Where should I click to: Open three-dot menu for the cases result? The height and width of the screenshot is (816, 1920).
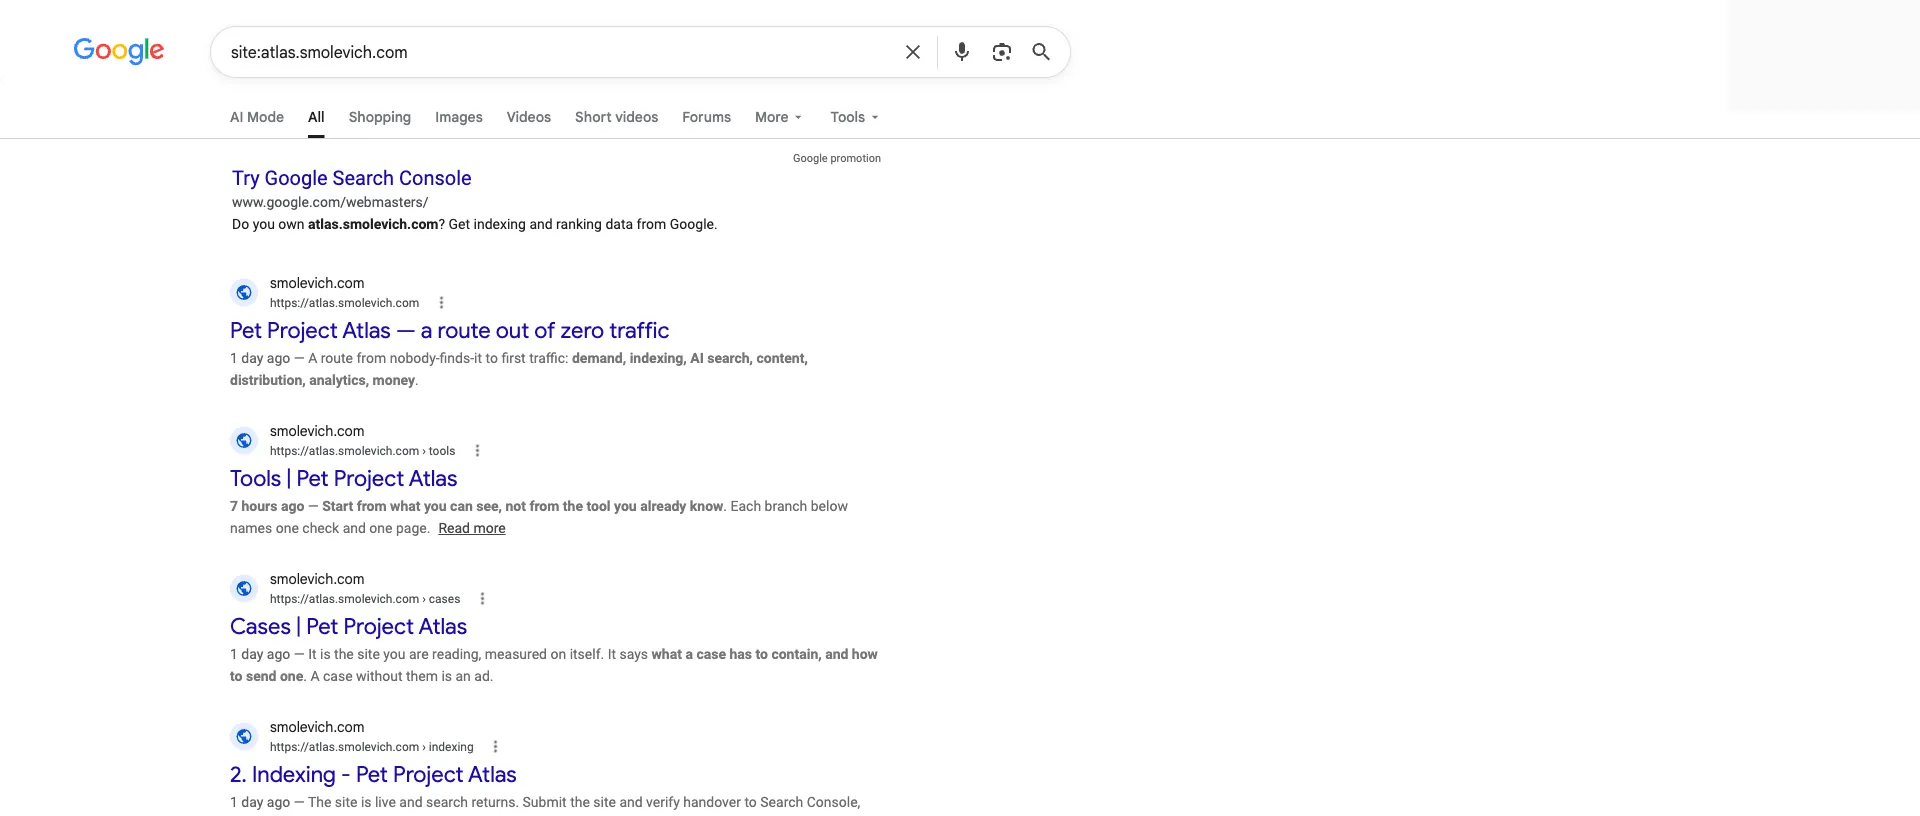tap(482, 599)
